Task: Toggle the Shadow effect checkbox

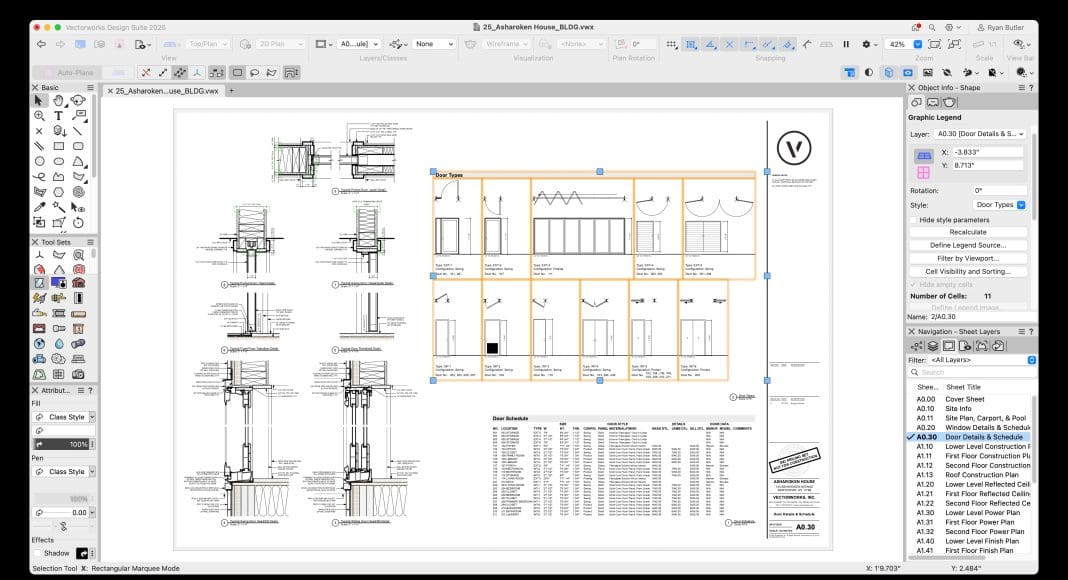Action: [38, 553]
